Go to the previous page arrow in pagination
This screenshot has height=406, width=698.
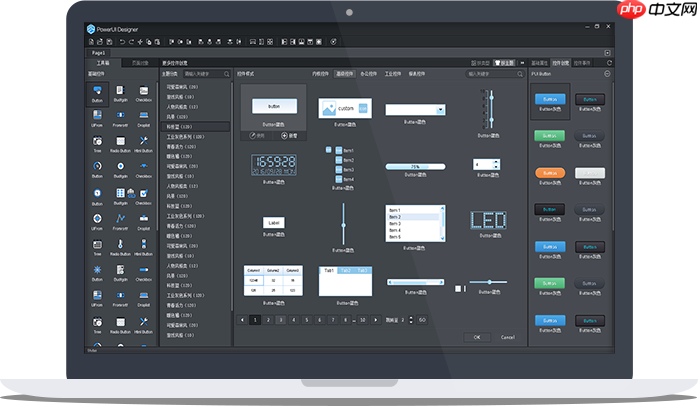pos(242,320)
